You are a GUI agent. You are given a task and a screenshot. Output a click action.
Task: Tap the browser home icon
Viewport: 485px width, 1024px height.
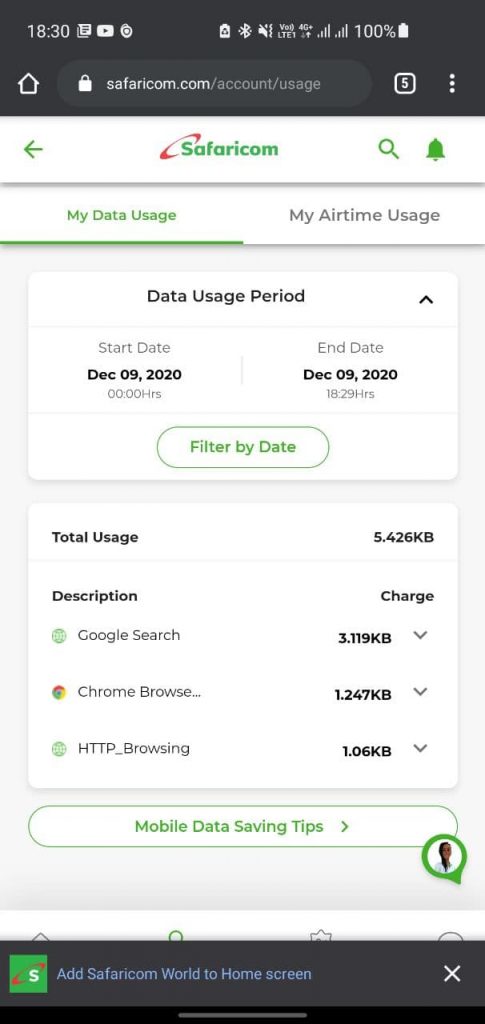click(x=29, y=84)
